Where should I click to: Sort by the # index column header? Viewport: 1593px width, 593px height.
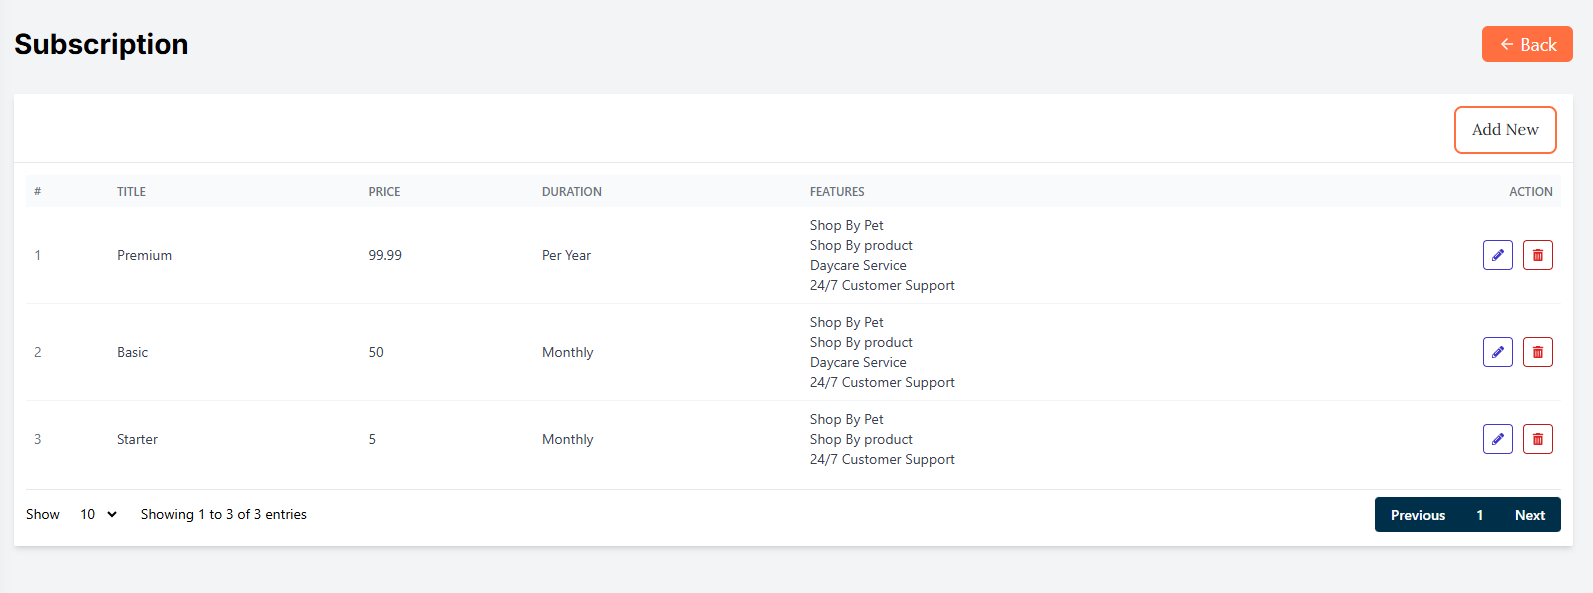[38, 192]
